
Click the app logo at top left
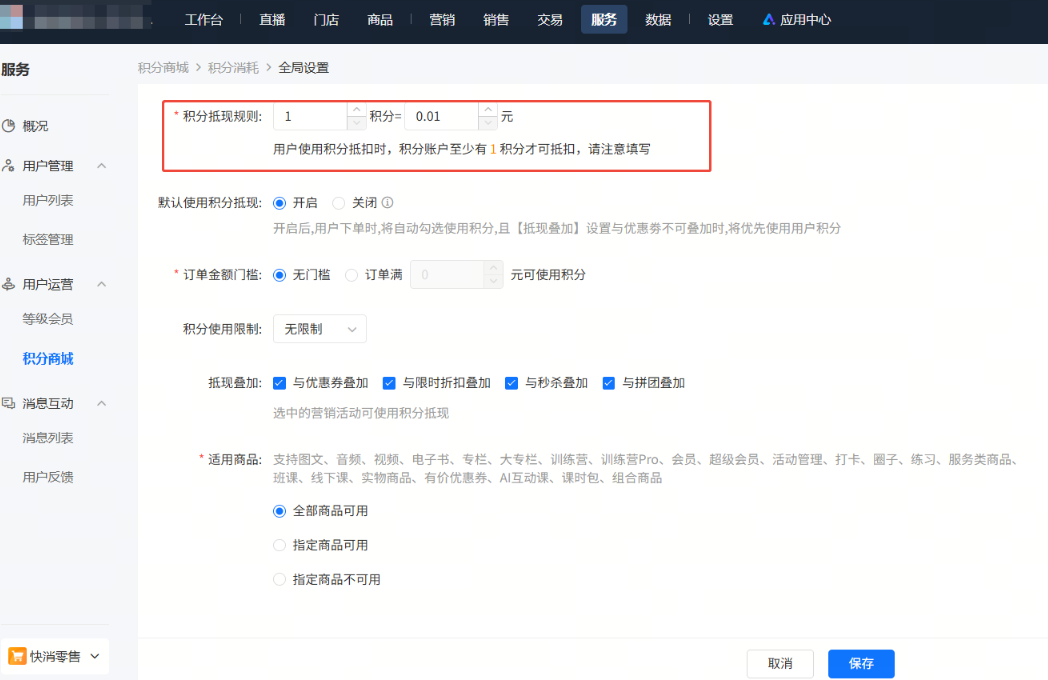13,18
